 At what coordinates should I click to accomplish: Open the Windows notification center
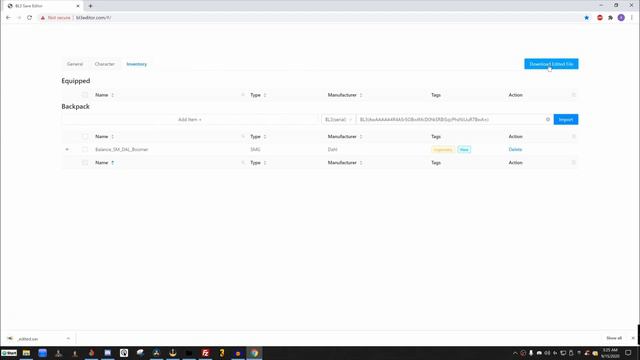(628, 353)
